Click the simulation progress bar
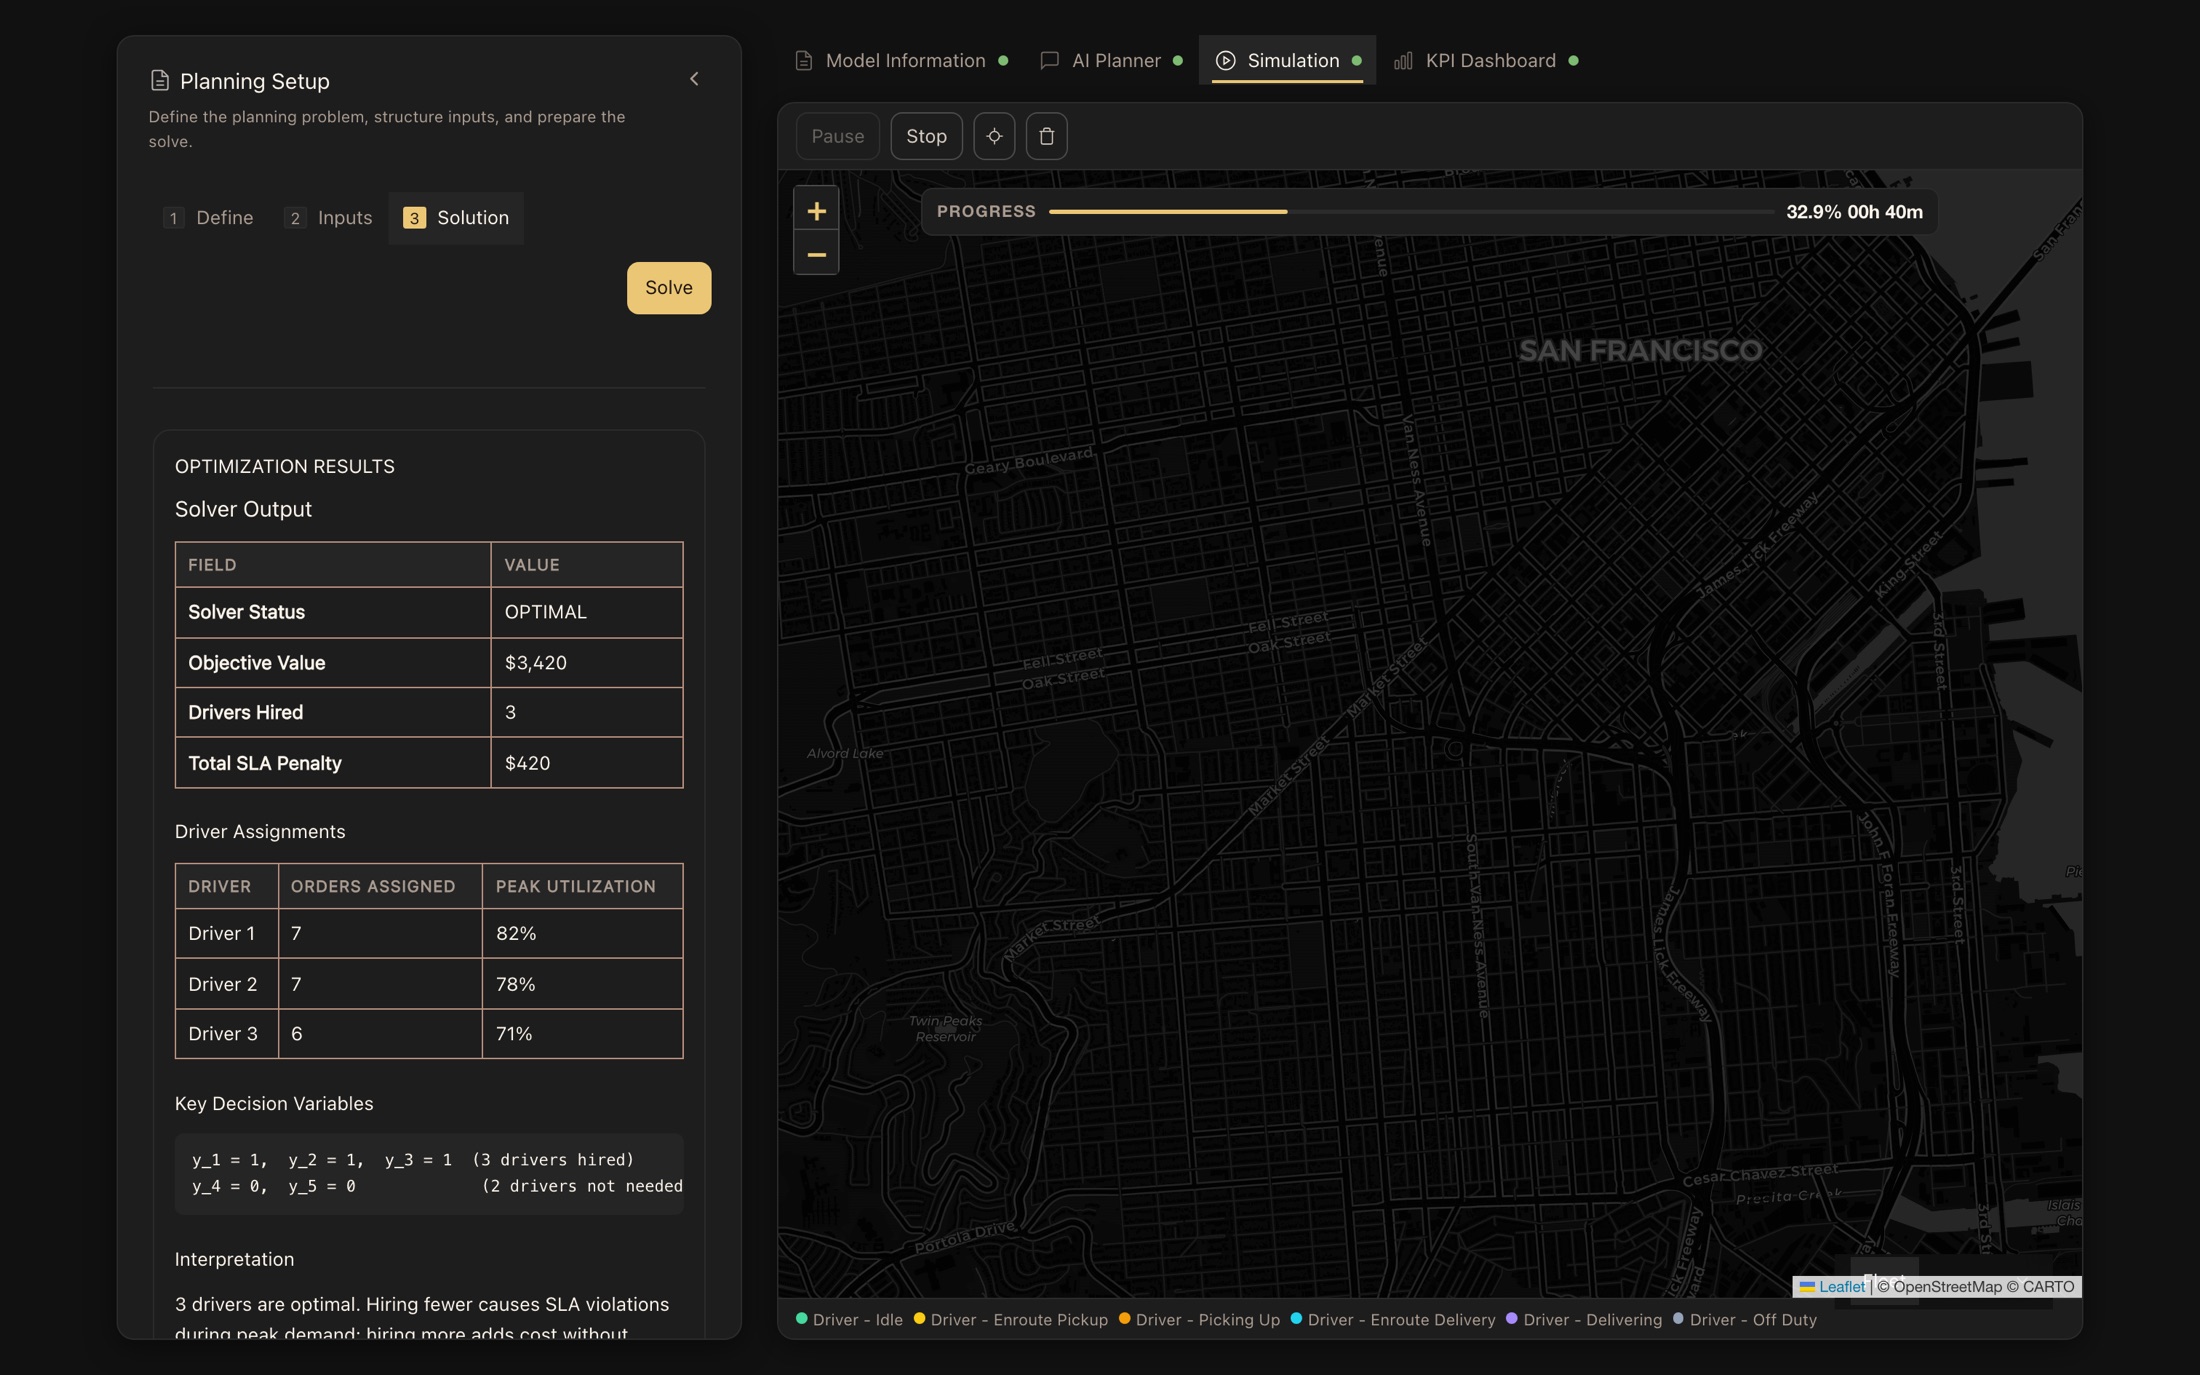 tap(1412, 212)
